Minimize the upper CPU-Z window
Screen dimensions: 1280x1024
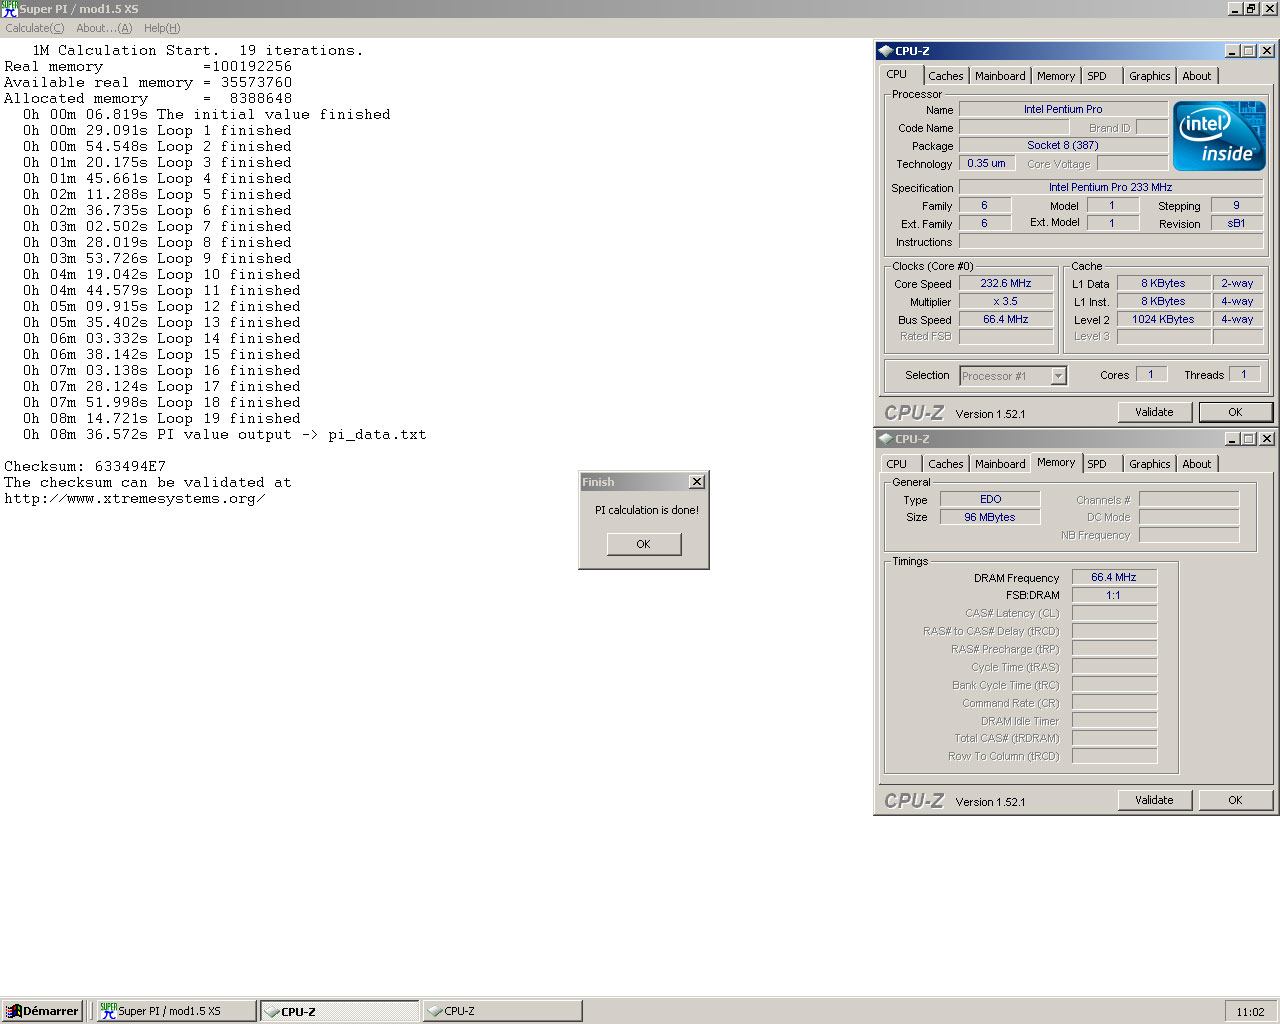pyautogui.click(x=1232, y=50)
